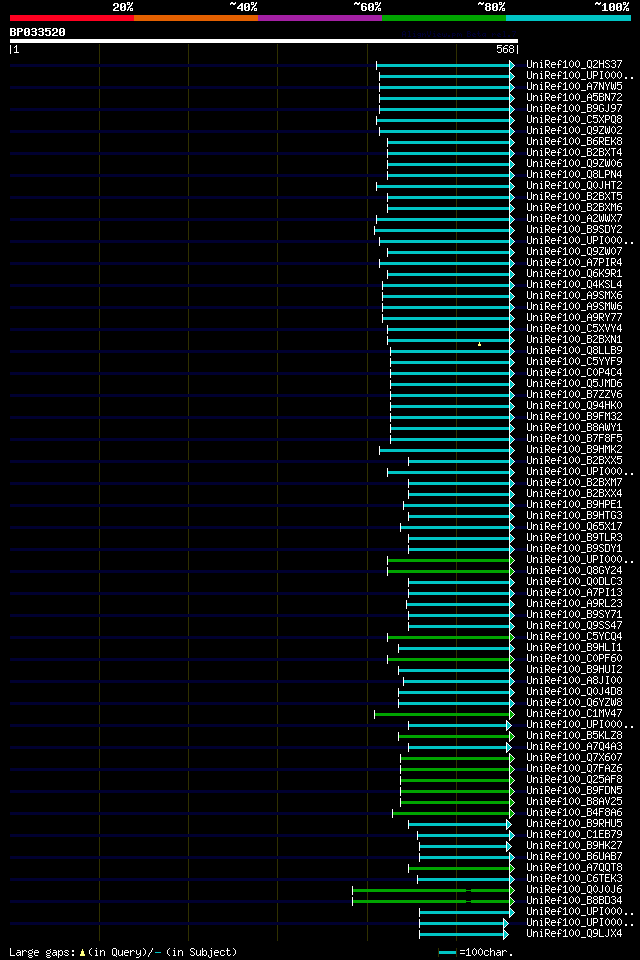Click the green alignment bar for UniRef100_Q0J0J6
640x960 pixels.
coord(434,890)
